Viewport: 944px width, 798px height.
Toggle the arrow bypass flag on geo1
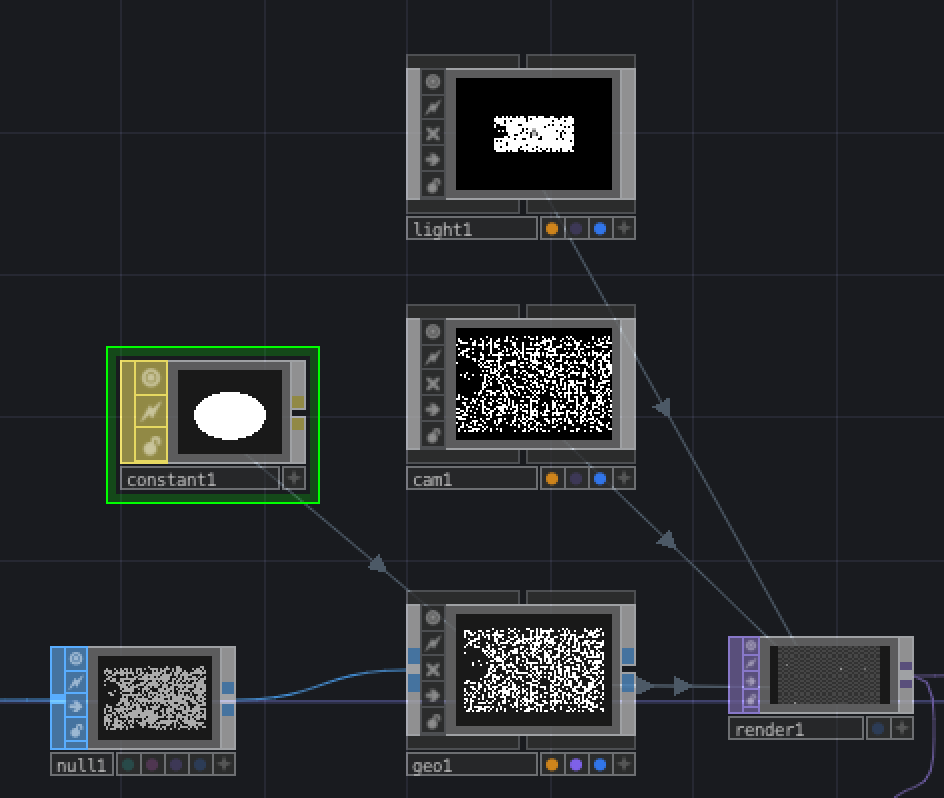[433, 696]
